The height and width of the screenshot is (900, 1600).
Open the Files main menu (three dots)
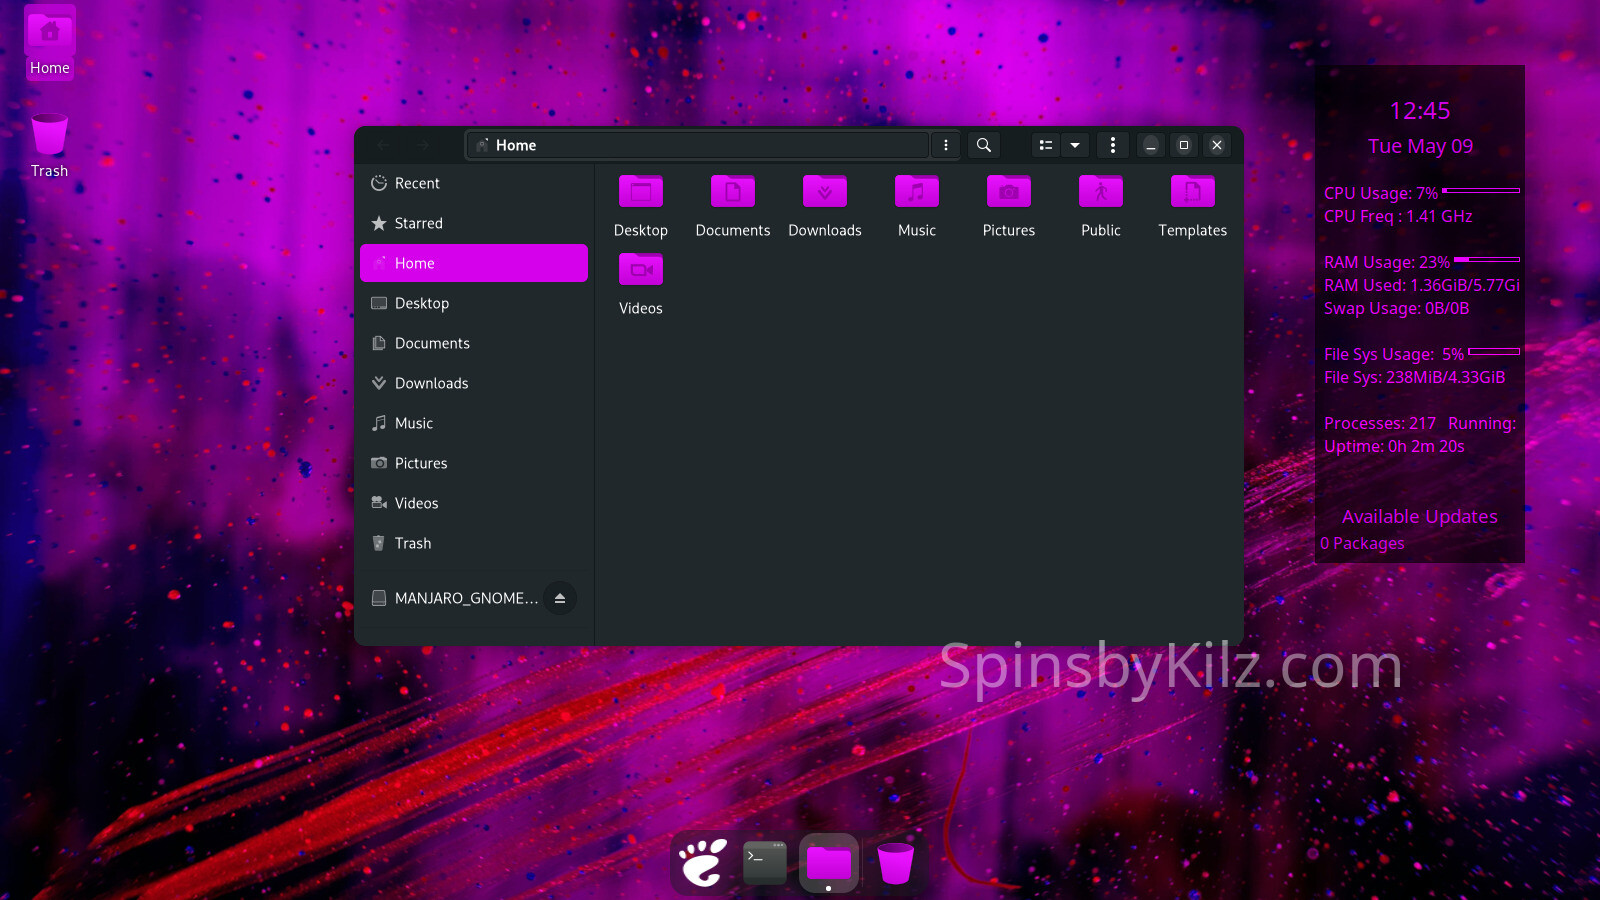coord(1113,145)
